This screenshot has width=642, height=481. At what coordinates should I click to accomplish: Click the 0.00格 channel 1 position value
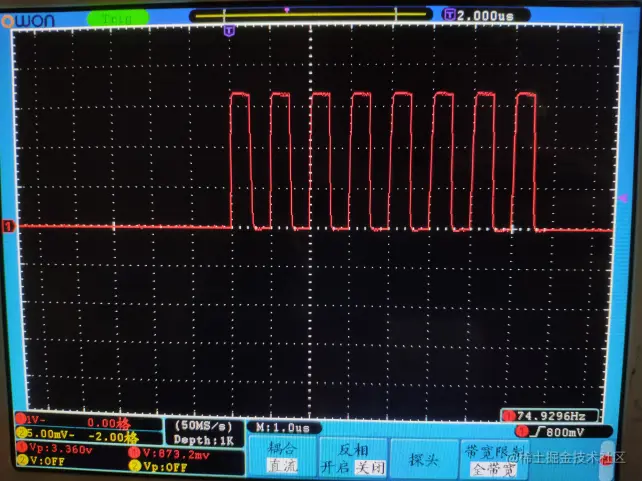point(109,423)
